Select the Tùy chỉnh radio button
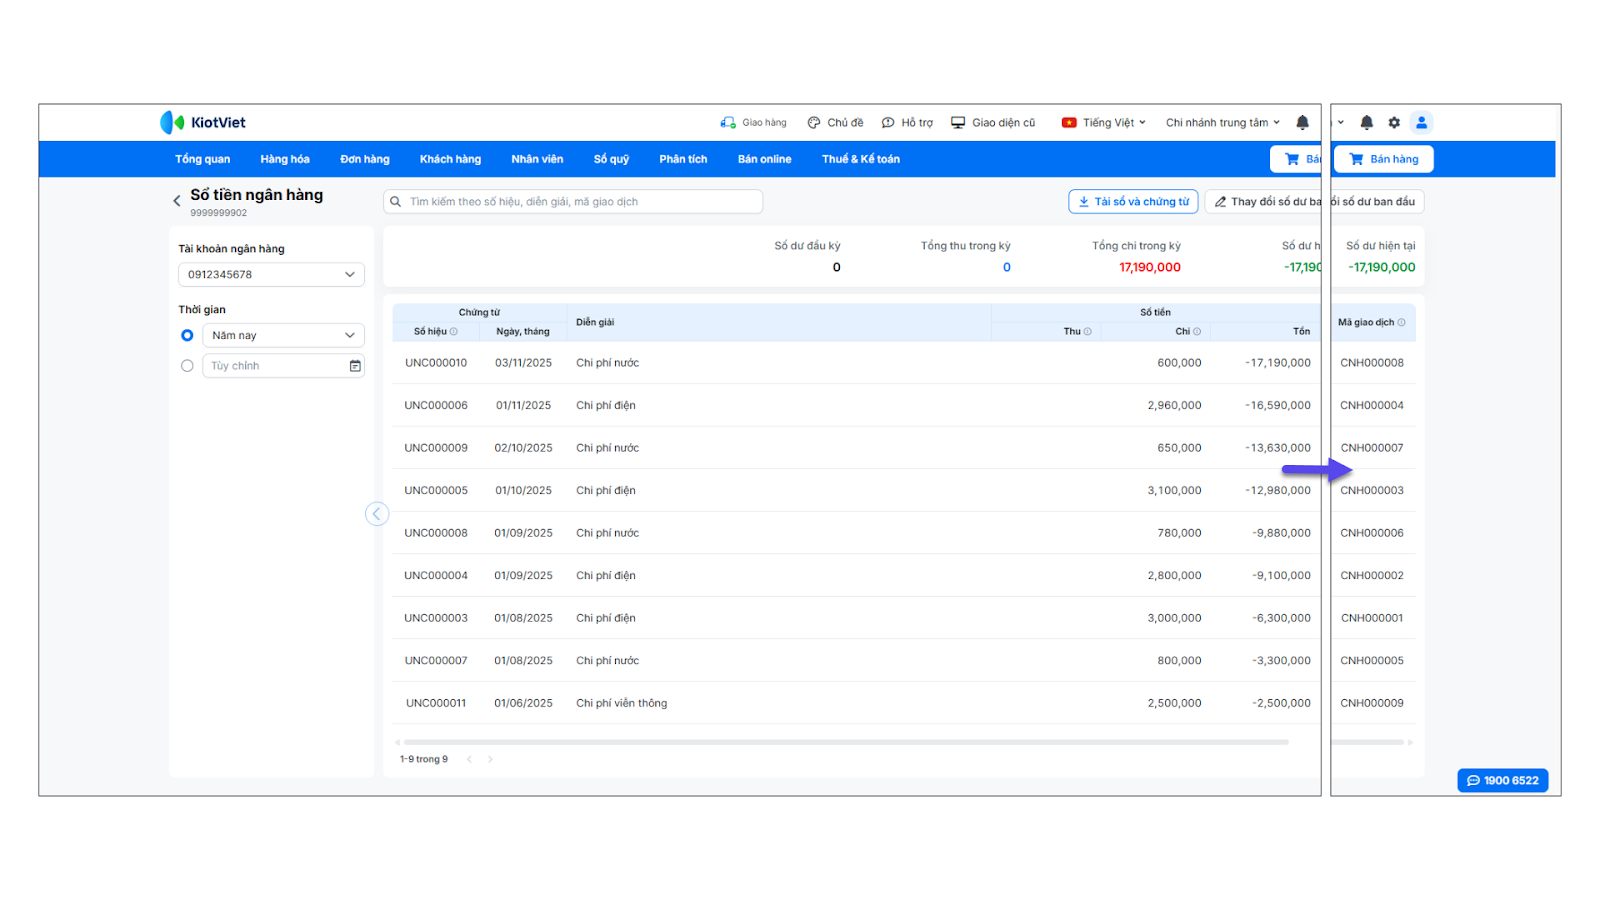Viewport: 1600px width, 900px height. [187, 366]
